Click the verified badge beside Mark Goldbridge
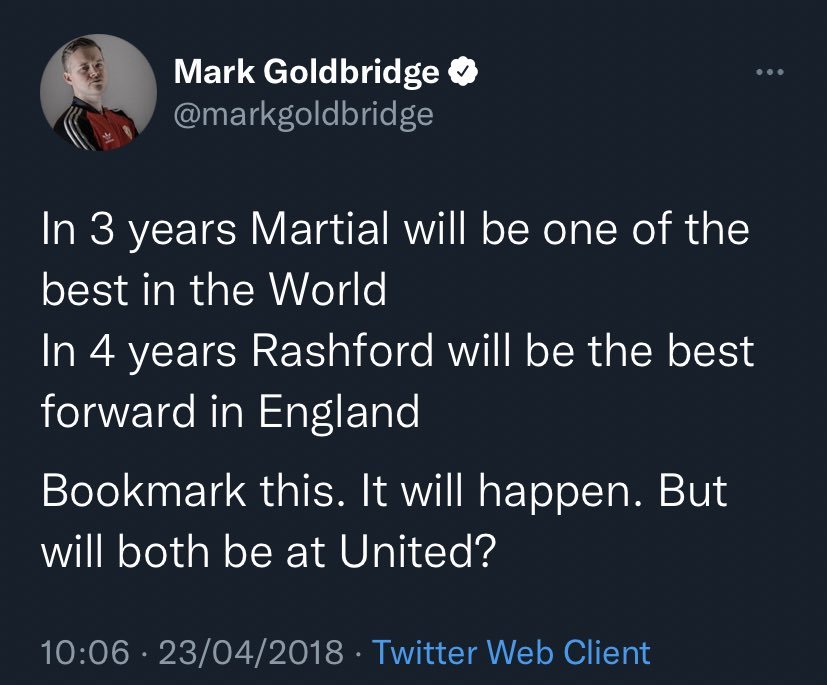 pos(459,72)
